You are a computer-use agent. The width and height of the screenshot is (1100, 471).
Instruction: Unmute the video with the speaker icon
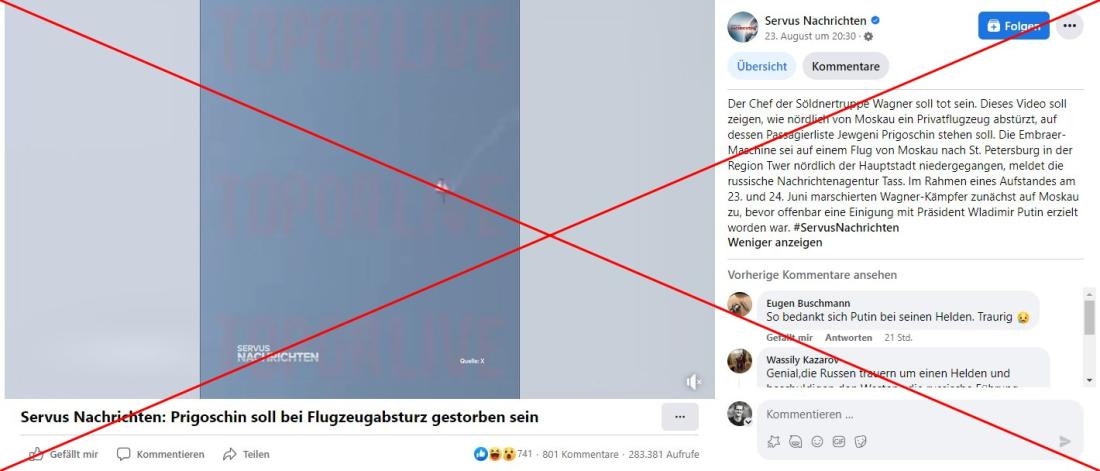coord(694,382)
